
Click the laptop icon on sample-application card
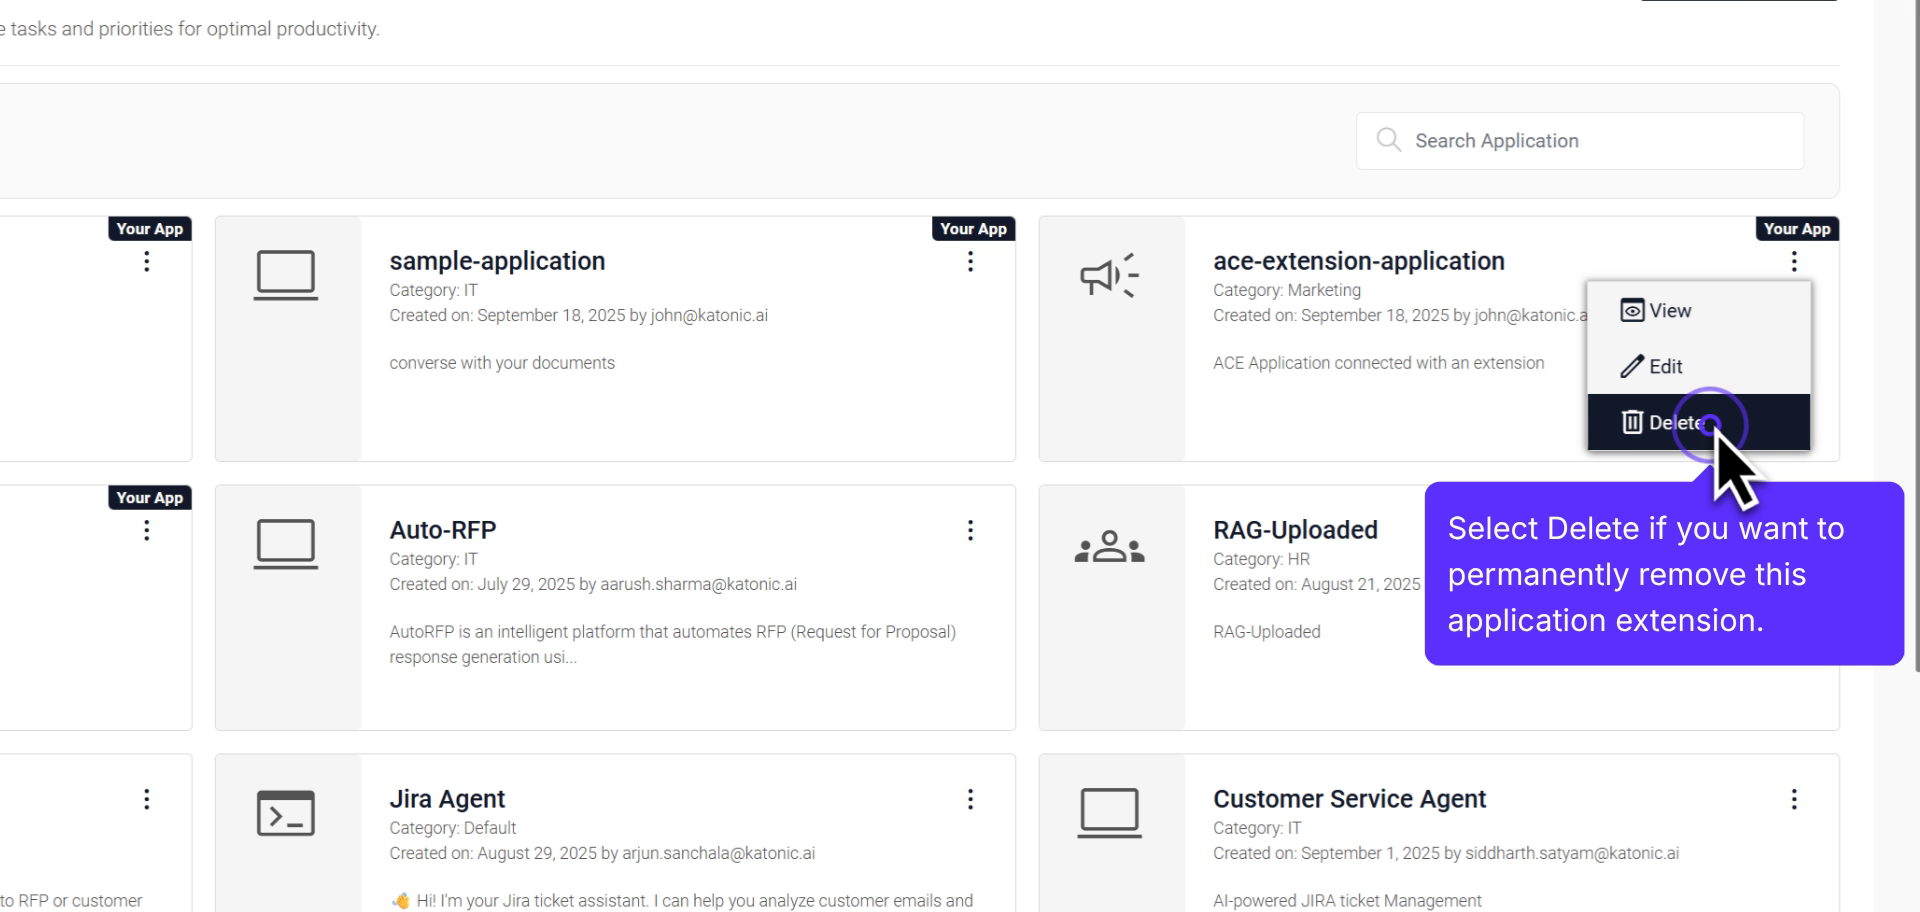point(287,274)
